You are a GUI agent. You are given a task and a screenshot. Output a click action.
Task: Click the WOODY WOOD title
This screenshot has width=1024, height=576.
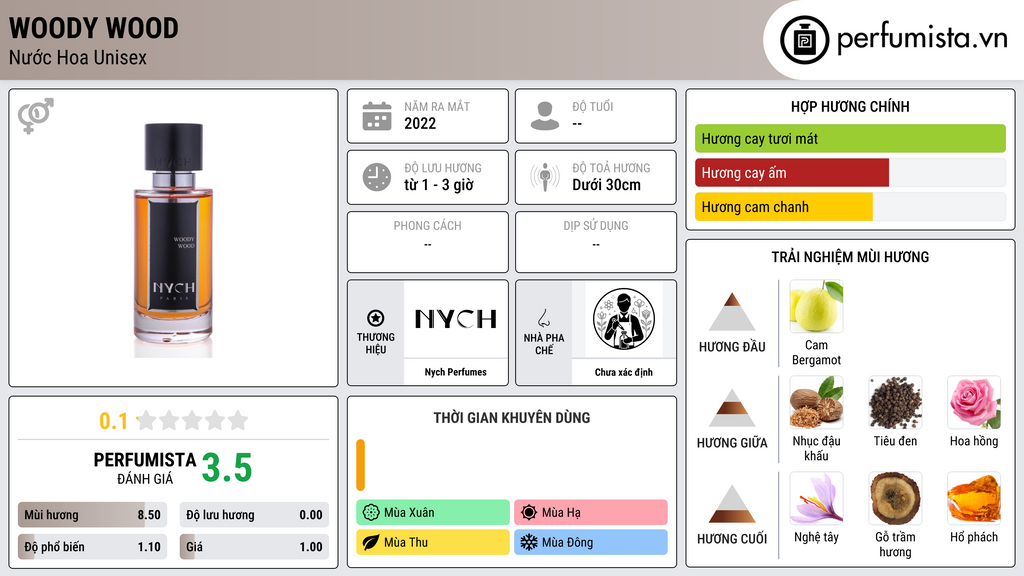93,28
